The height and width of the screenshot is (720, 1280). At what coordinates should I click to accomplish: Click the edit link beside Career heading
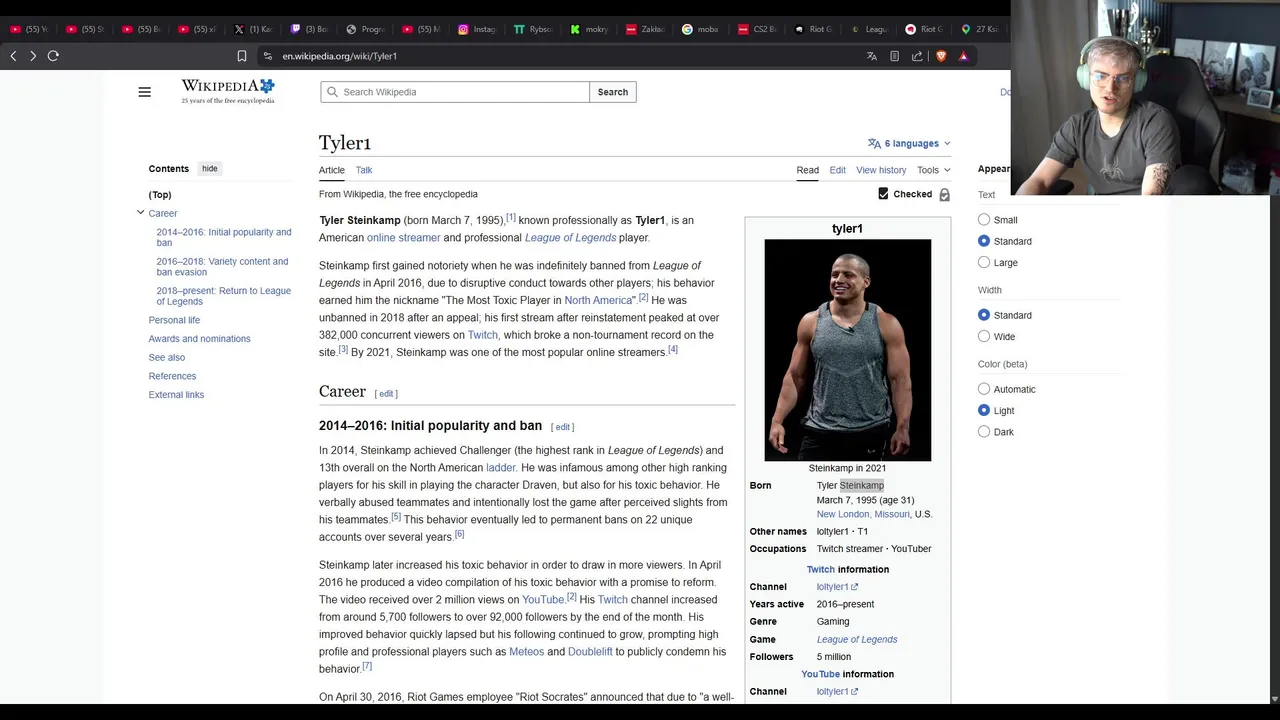click(x=386, y=394)
